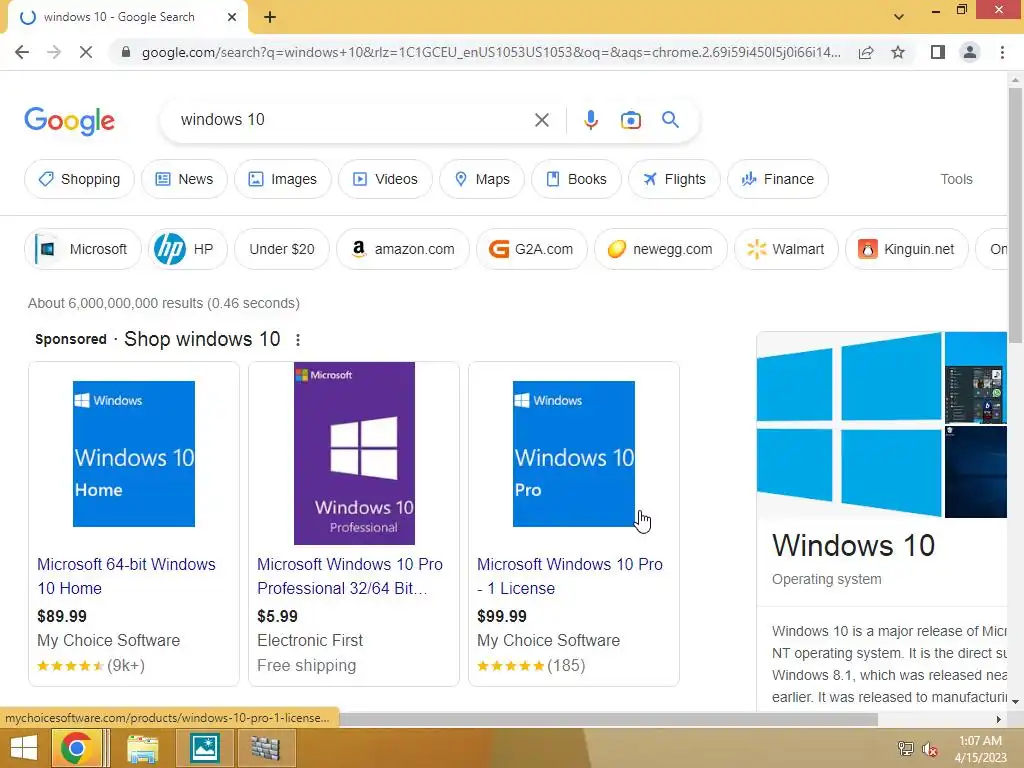Image resolution: width=1024 pixels, height=768 pixels.
Task: Click the $99.99 price text
Action: [502, 616]
